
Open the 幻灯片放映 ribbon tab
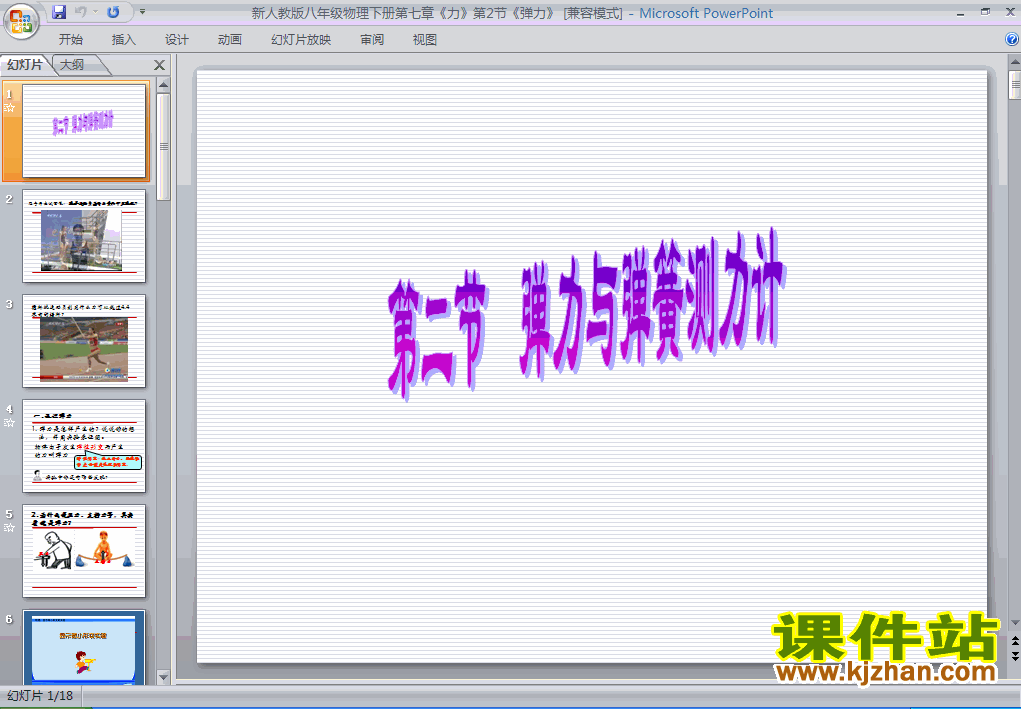pos(301,40)
